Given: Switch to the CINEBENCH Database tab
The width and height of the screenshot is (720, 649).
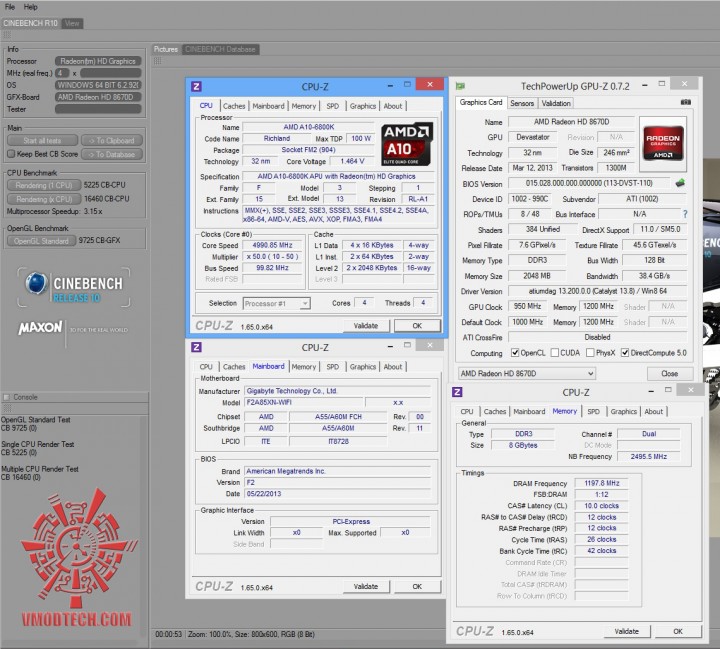Looking at the screenshot, I should pyautogui.click(x=220, y=49).
